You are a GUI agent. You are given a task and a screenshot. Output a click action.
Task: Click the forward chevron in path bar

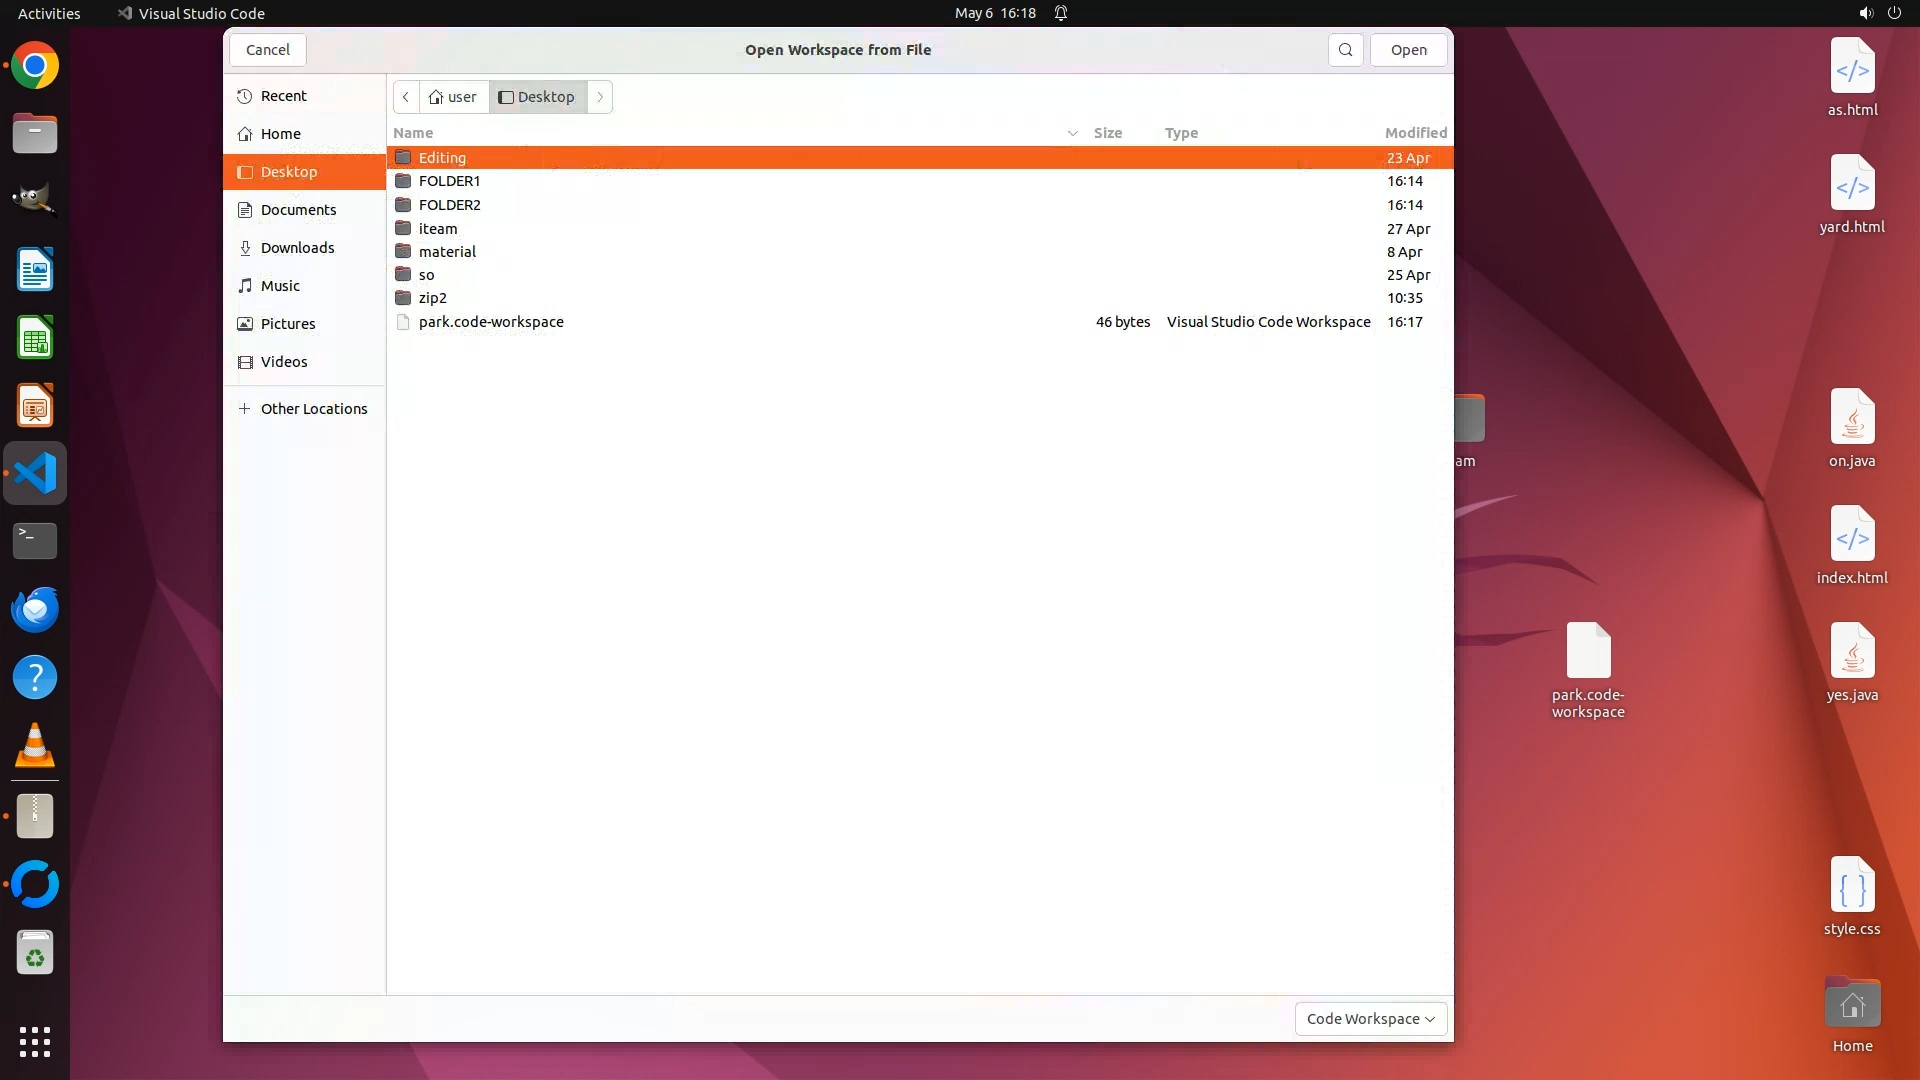point(600,97)
